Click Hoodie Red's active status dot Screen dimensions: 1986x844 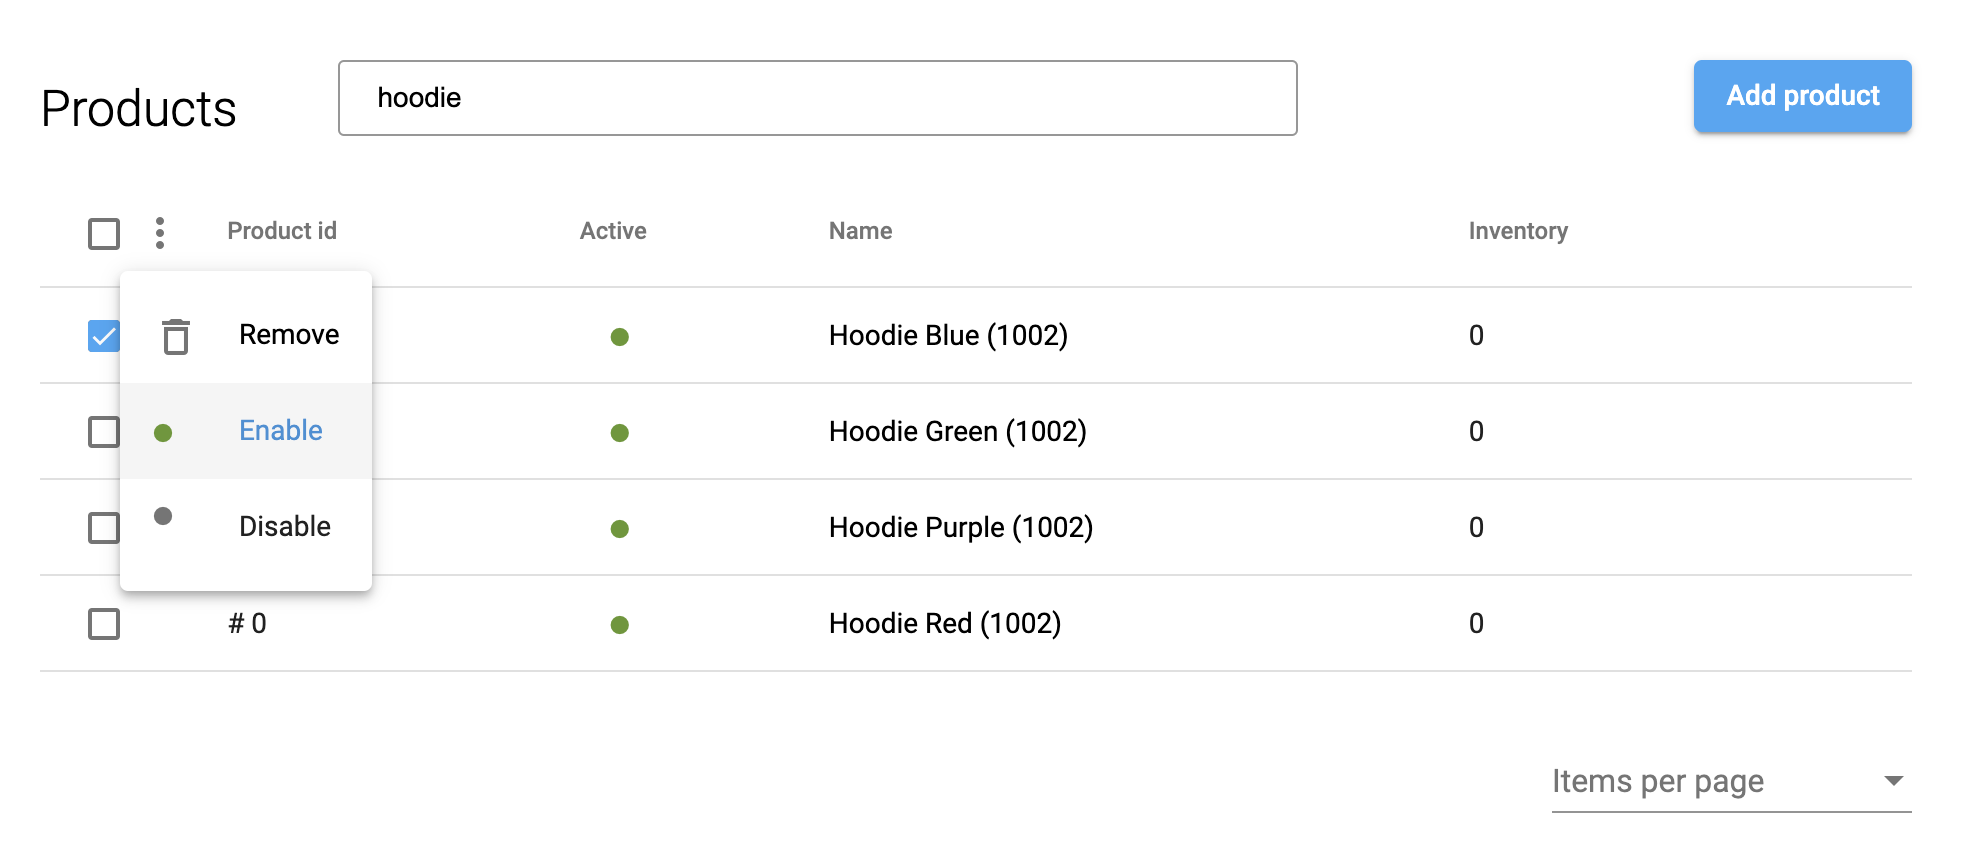click(619, 625)
